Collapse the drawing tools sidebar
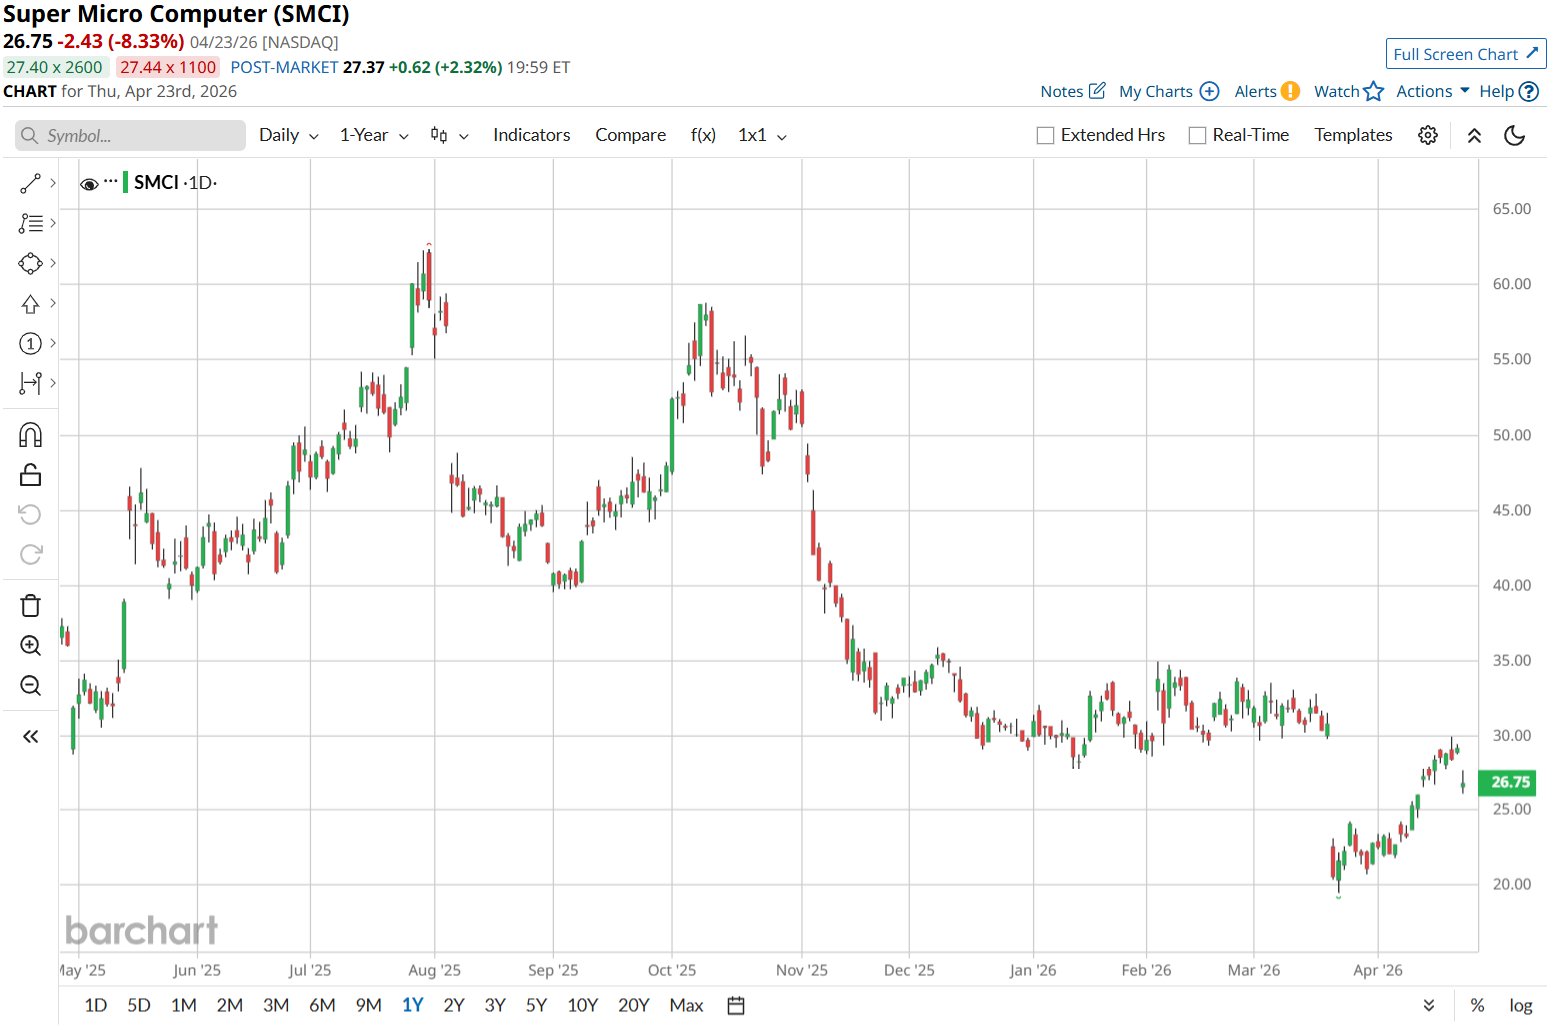 coord(30,737)
